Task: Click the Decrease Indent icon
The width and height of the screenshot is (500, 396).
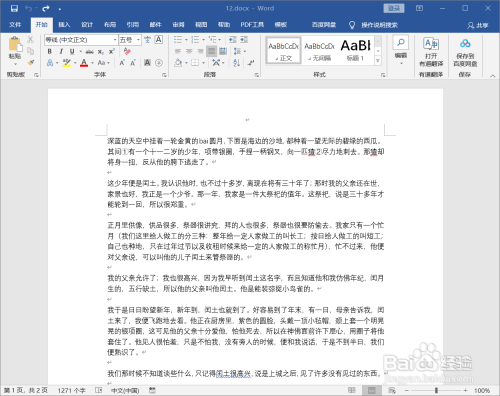Action: coord(233,40)
